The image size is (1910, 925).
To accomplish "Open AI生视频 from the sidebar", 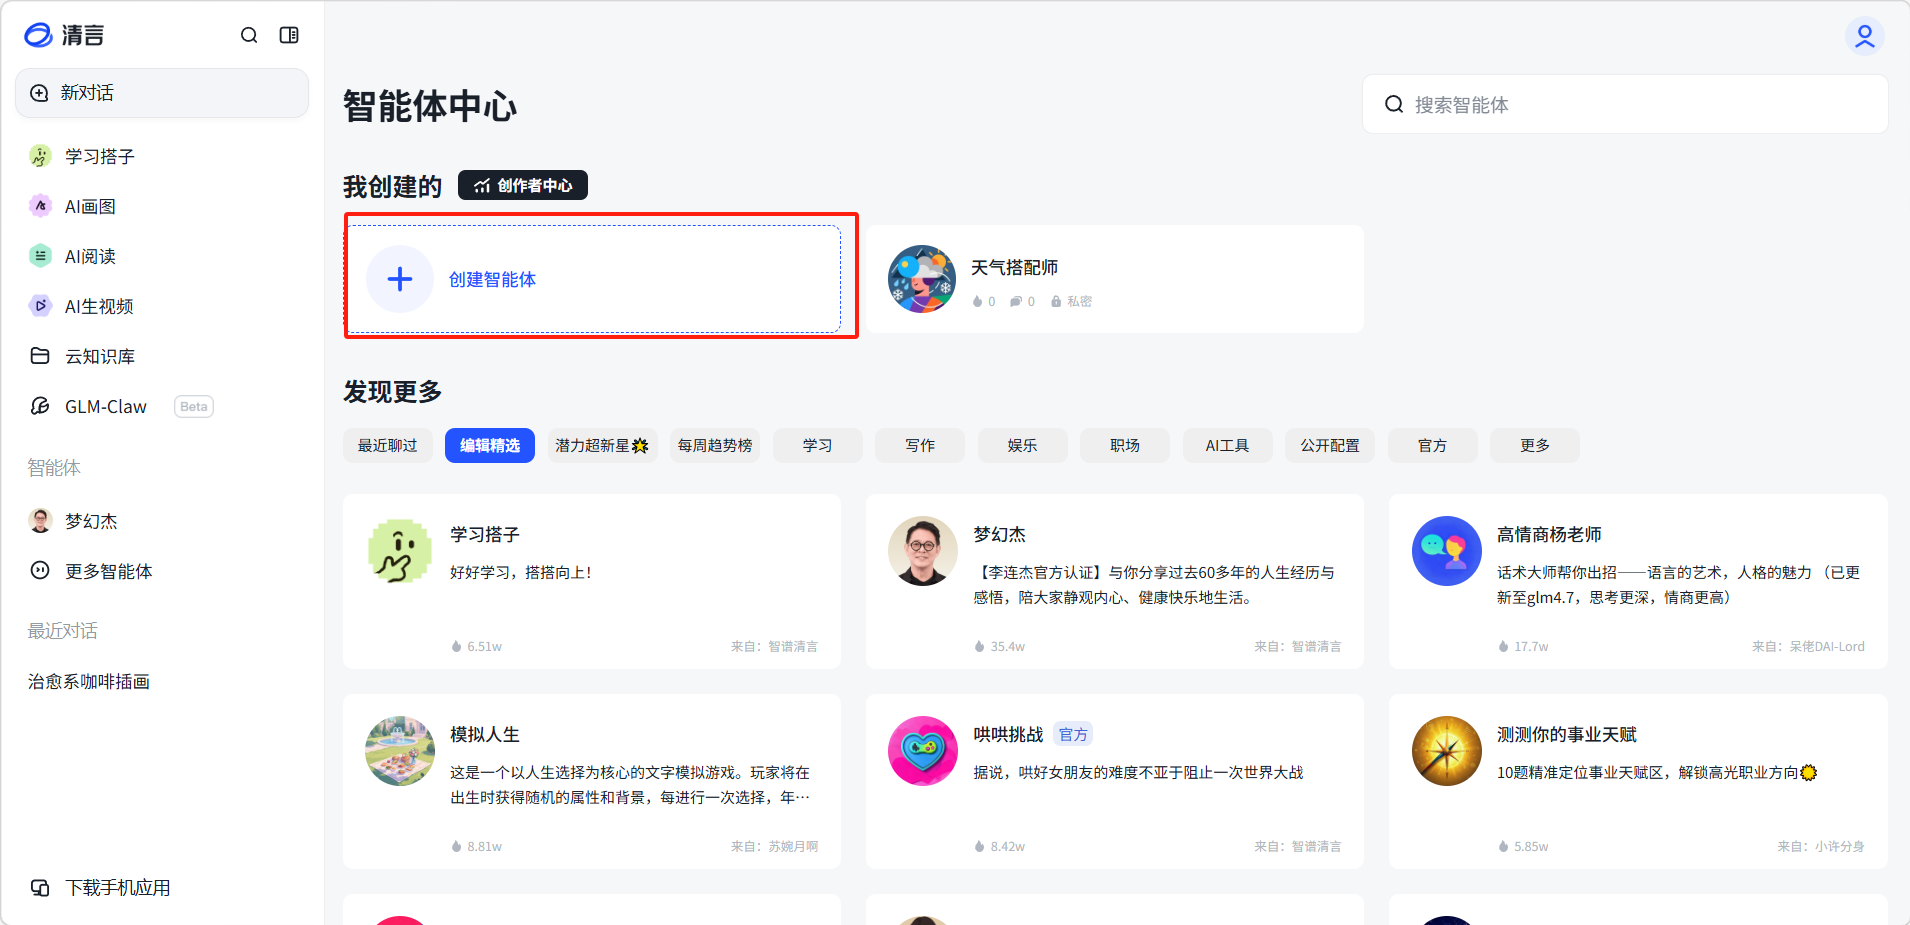I will click(98, 306).
